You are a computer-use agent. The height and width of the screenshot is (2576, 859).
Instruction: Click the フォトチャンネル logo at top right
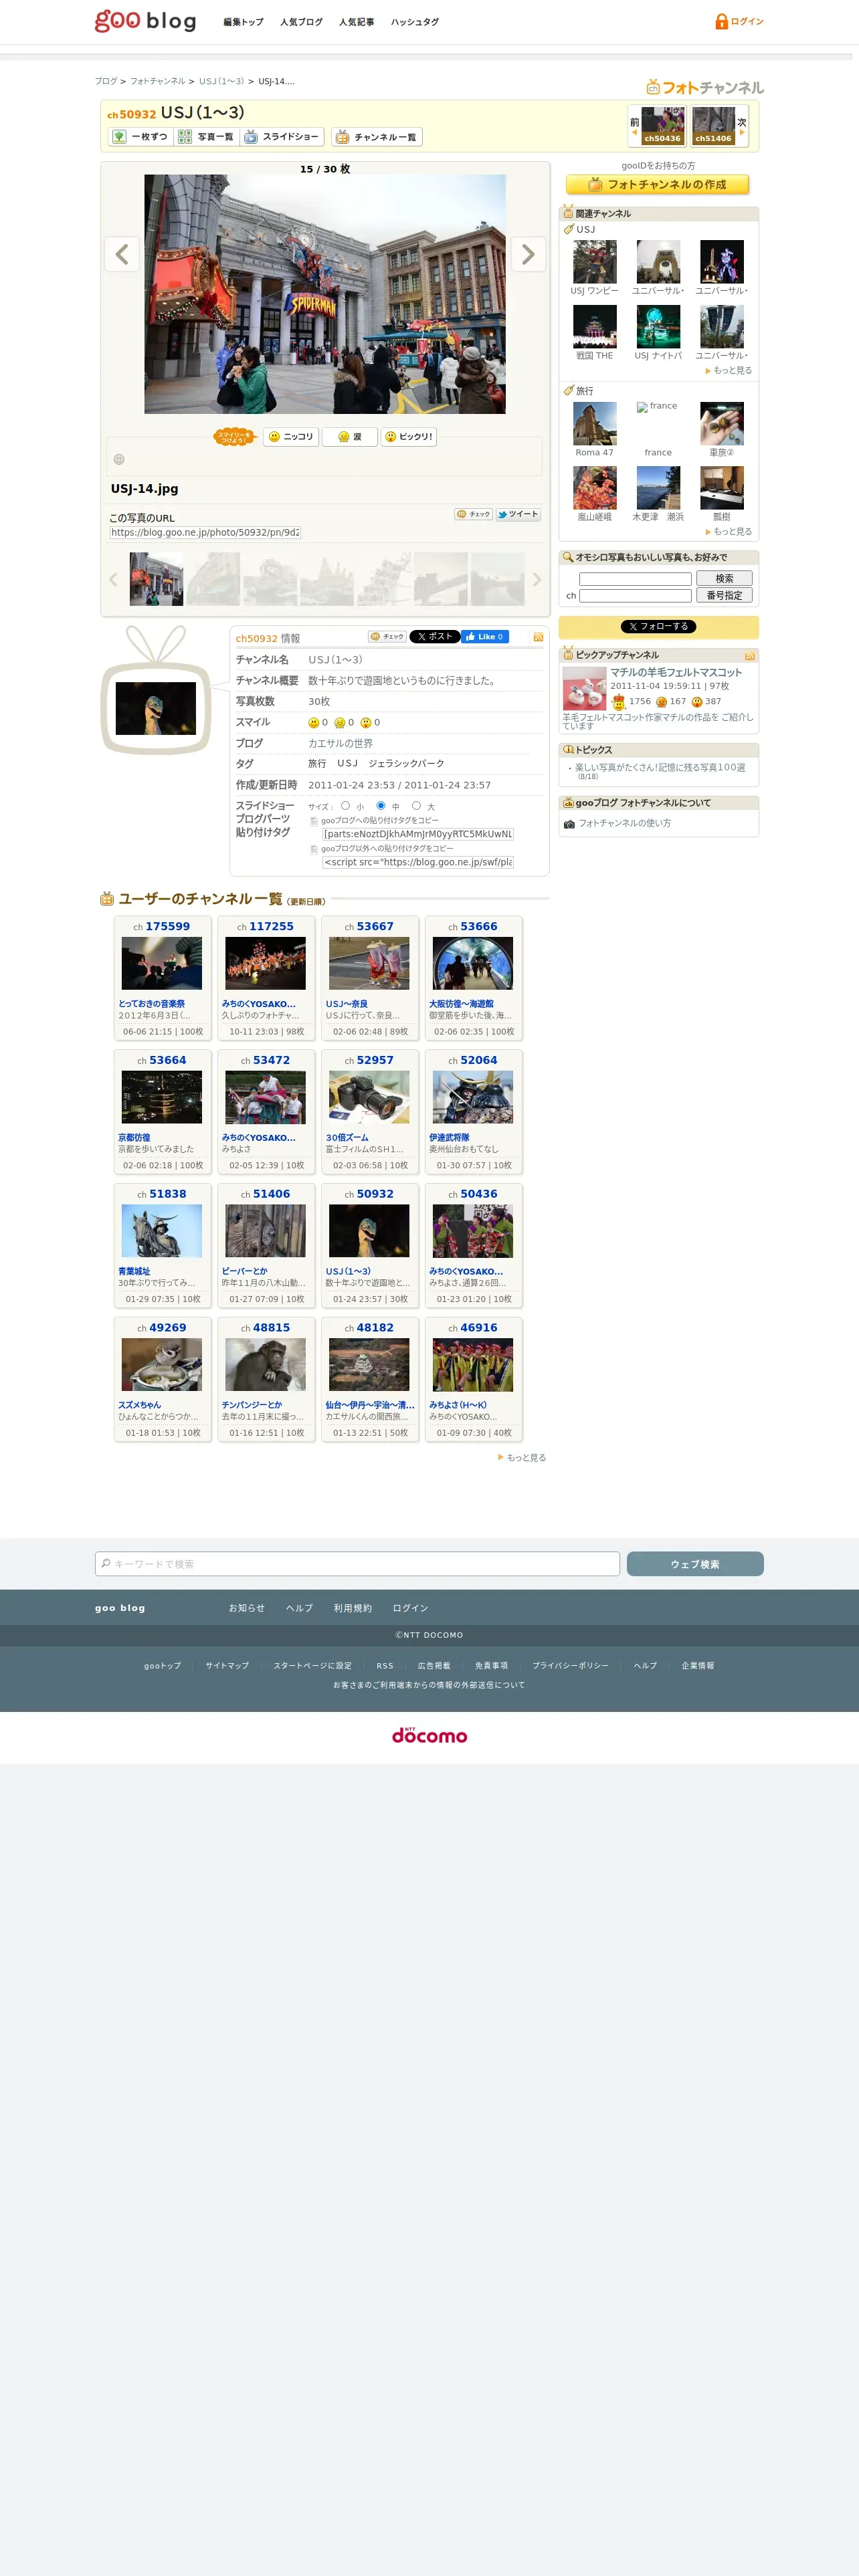pyautogui.click(x=705, y=87)
